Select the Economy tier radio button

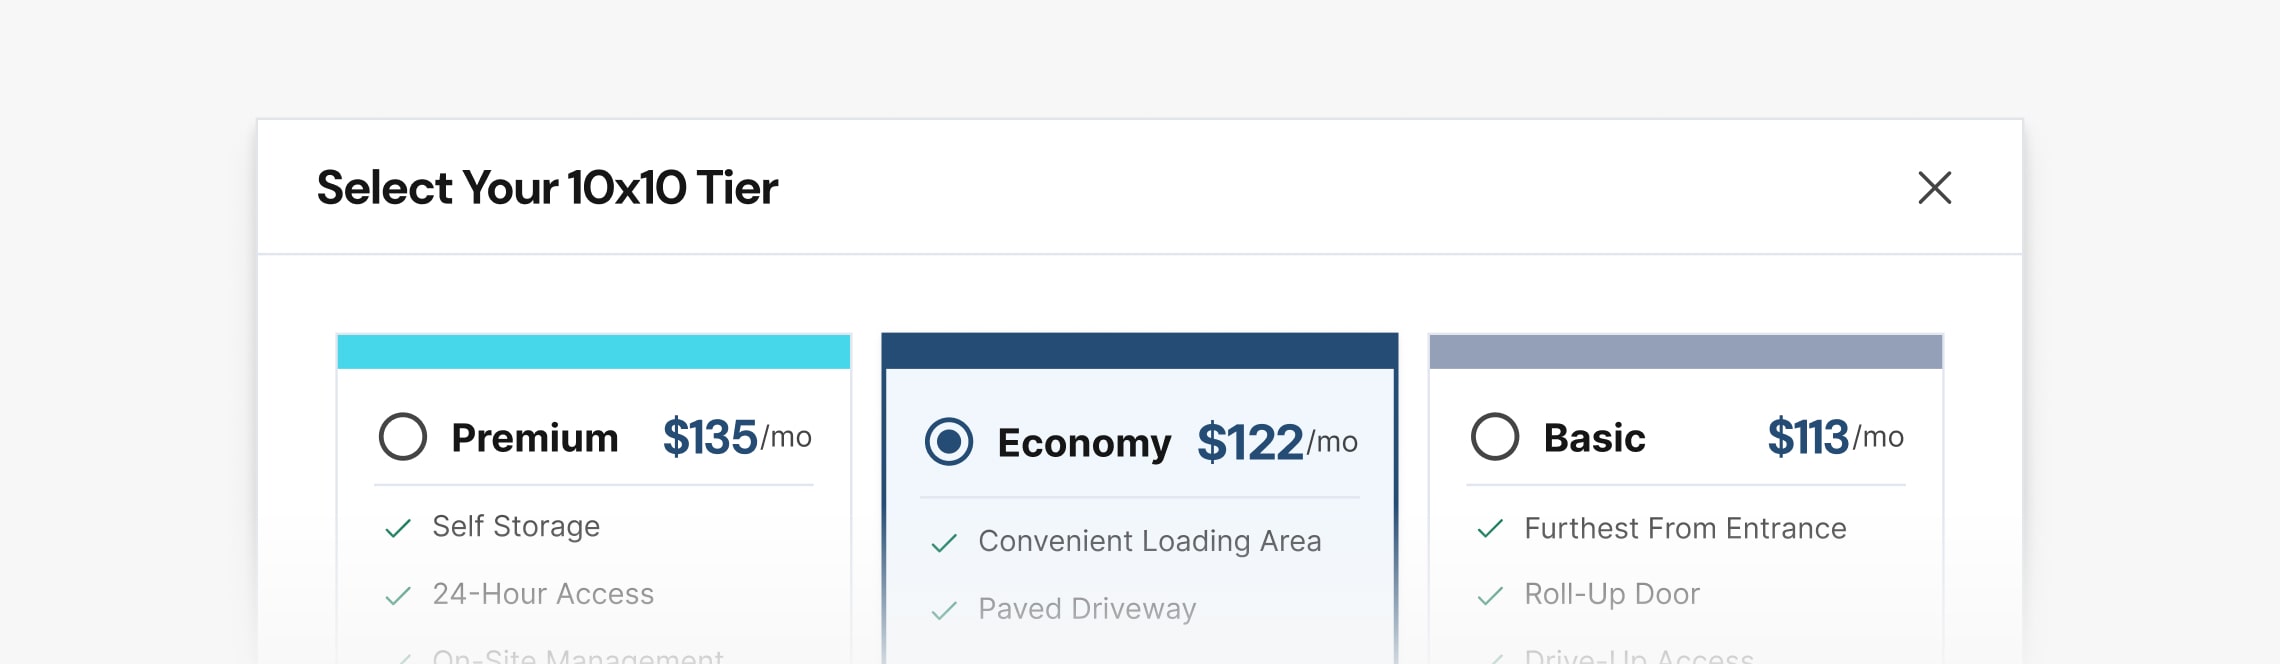tap(949, 442)
